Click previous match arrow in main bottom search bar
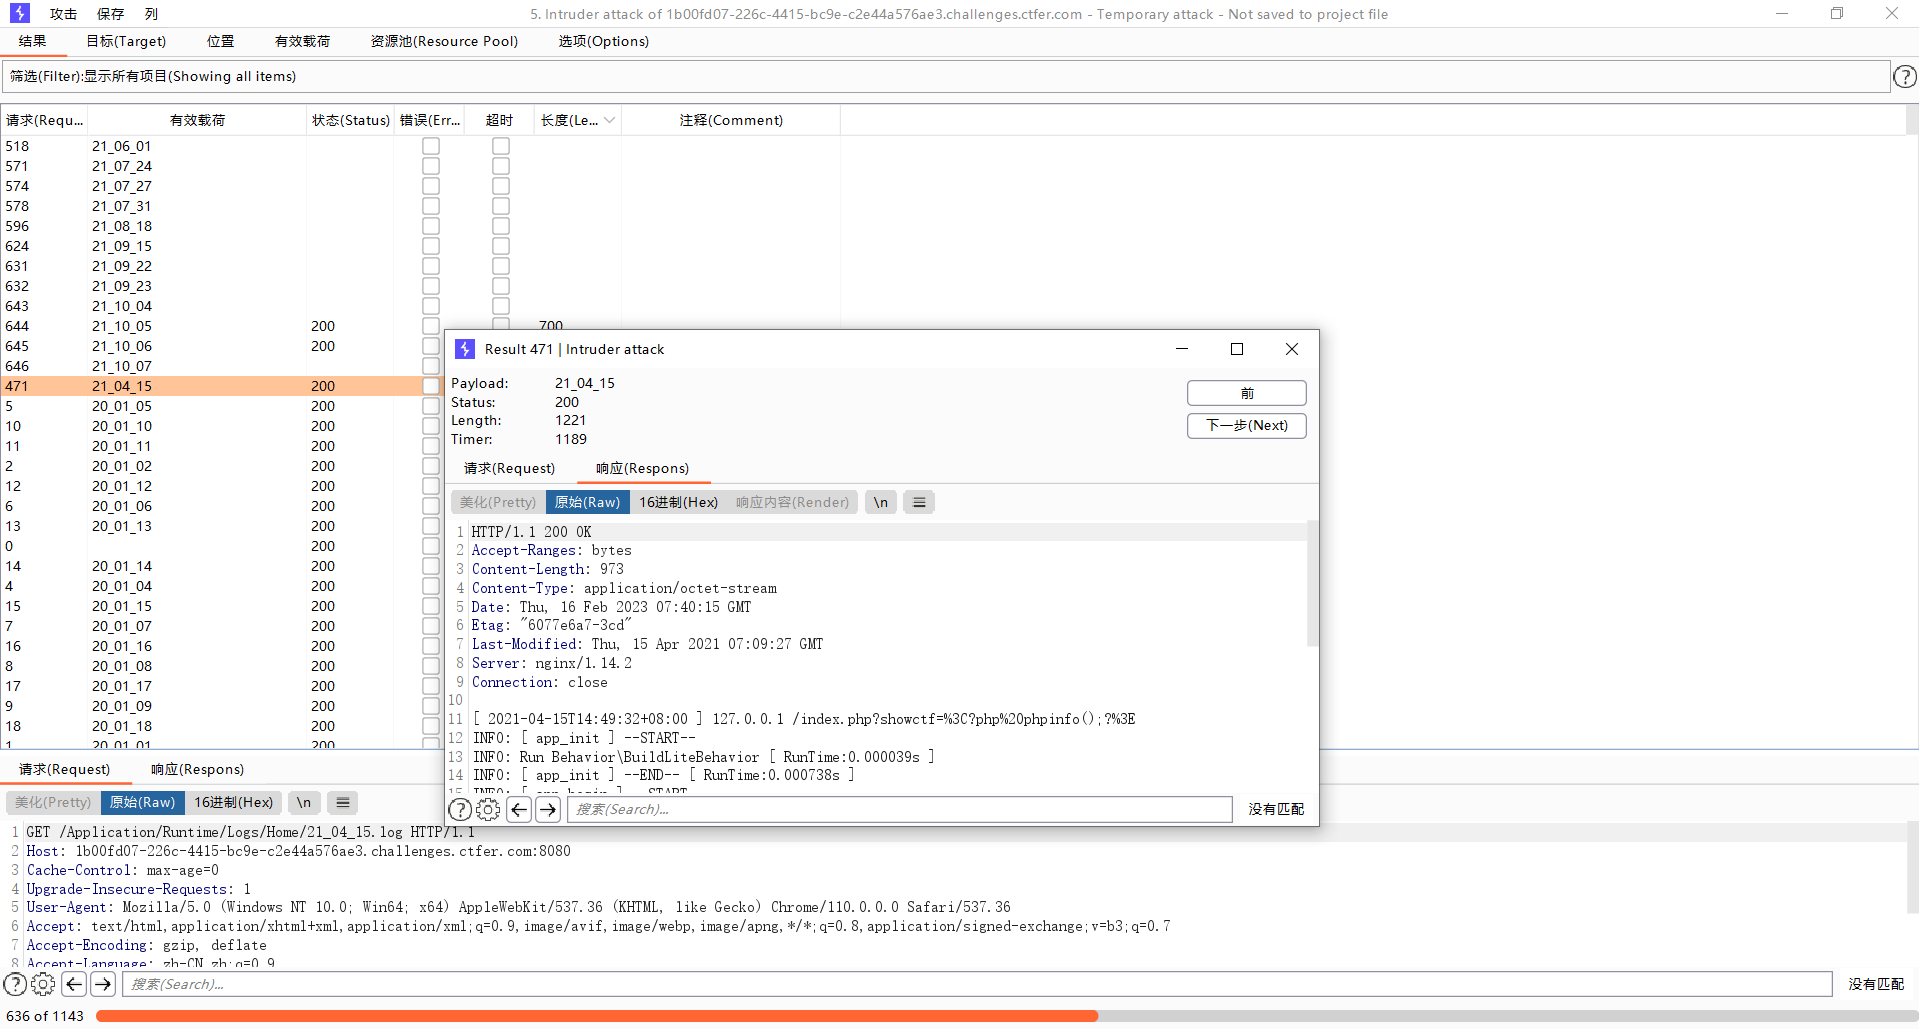 click(x=74, y=984)
